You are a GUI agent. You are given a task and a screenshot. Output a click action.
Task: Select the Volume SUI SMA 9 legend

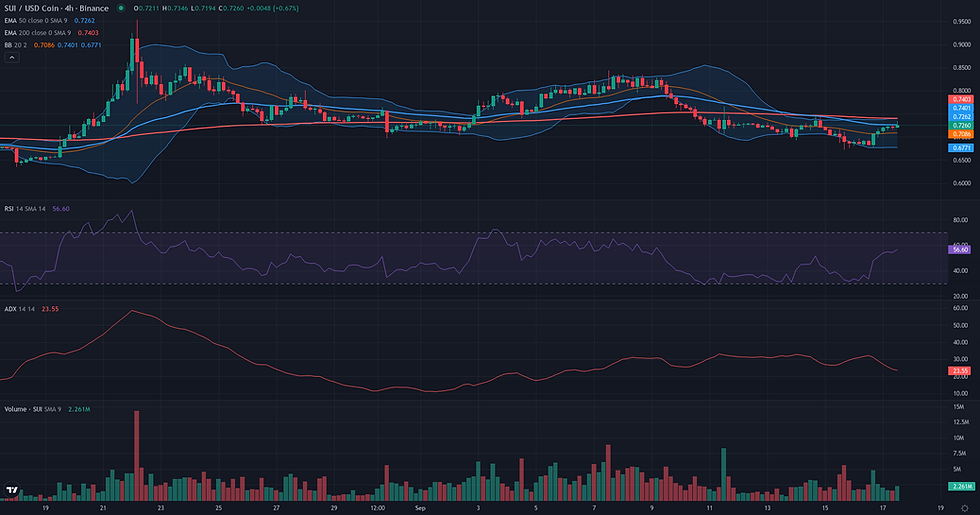coord(32,409)
